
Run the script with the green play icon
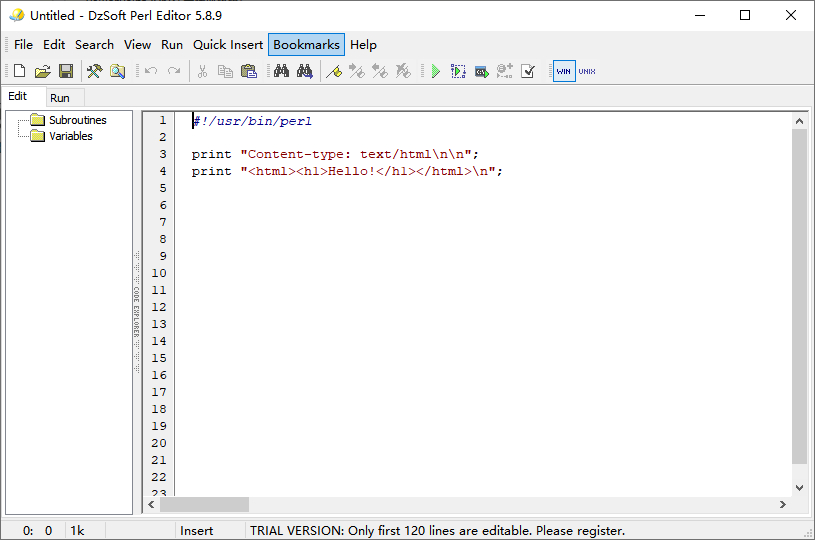[x=436, y=71]
